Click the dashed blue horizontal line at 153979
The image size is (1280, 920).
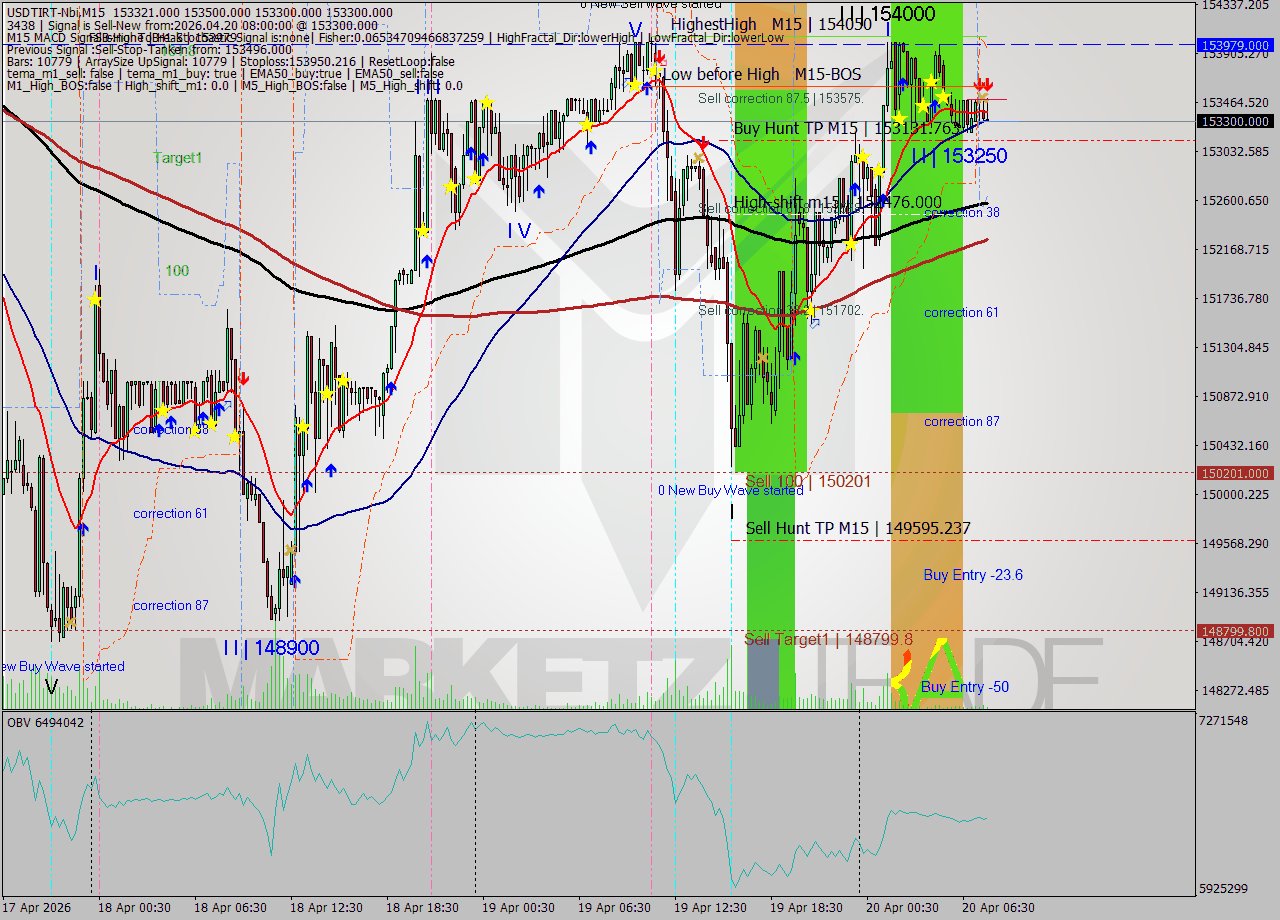pyautogui.click(x=1100, y=45)
